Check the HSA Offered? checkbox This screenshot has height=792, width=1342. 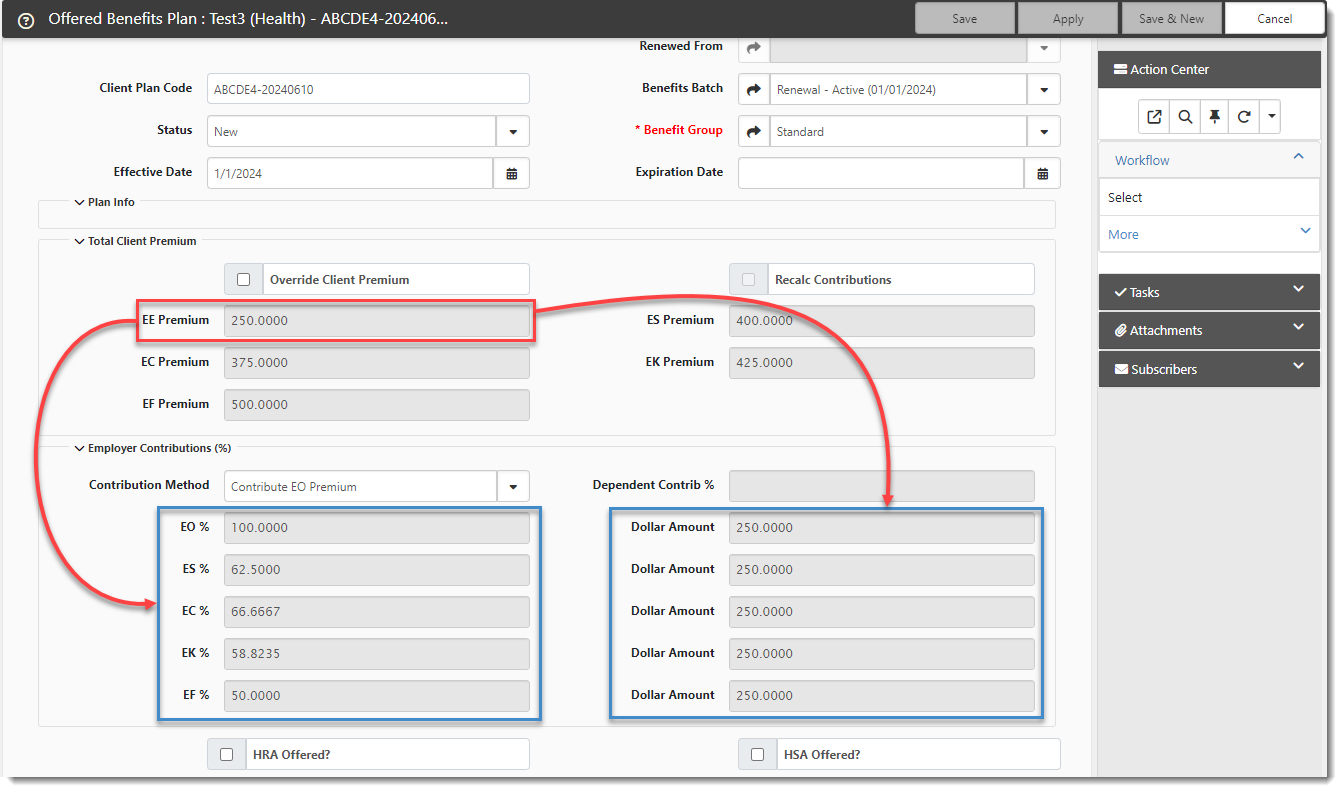[757, 755]
